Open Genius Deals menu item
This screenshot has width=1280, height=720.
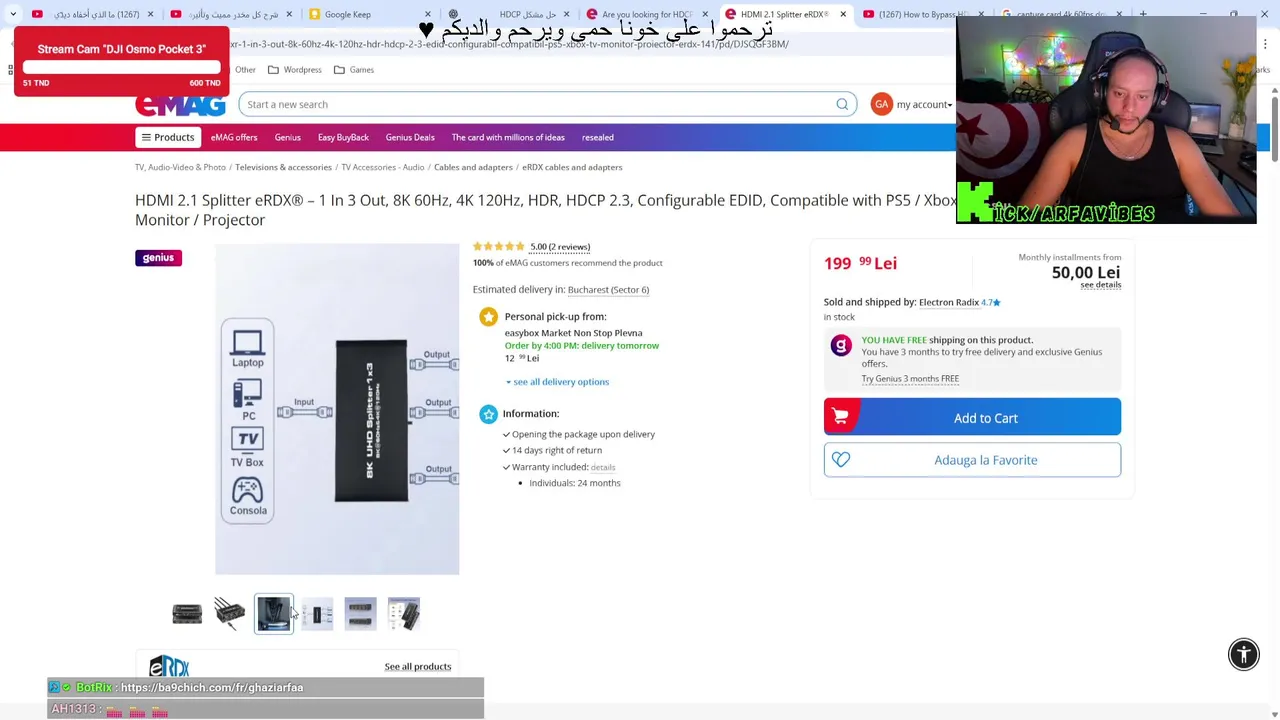pyautogui.click(x=410, y=137)
